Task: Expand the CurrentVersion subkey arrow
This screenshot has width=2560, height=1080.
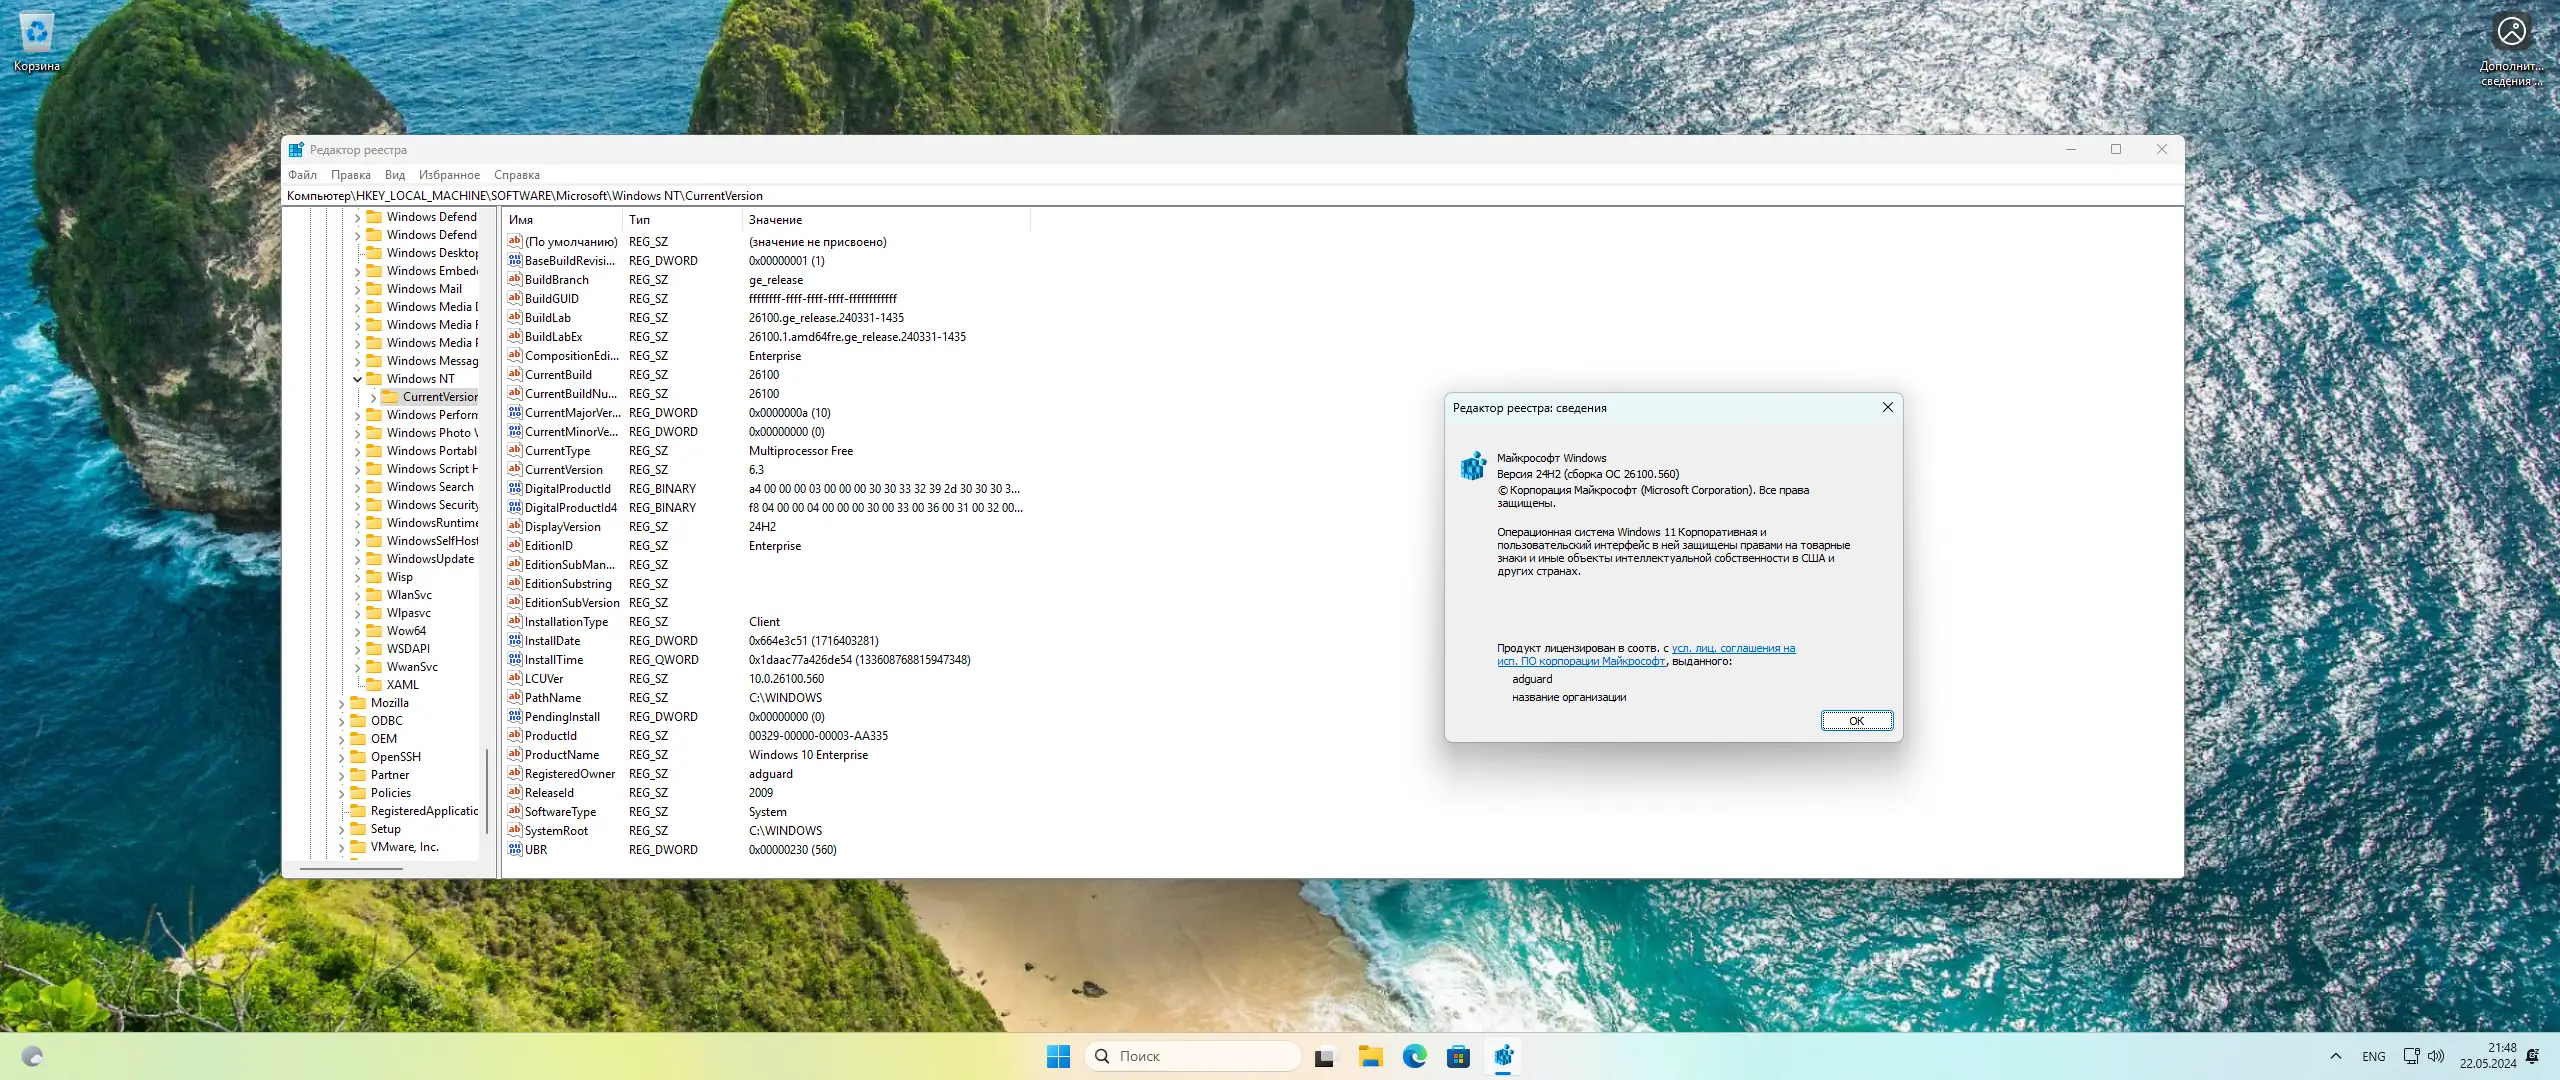Action: point(373,397)
